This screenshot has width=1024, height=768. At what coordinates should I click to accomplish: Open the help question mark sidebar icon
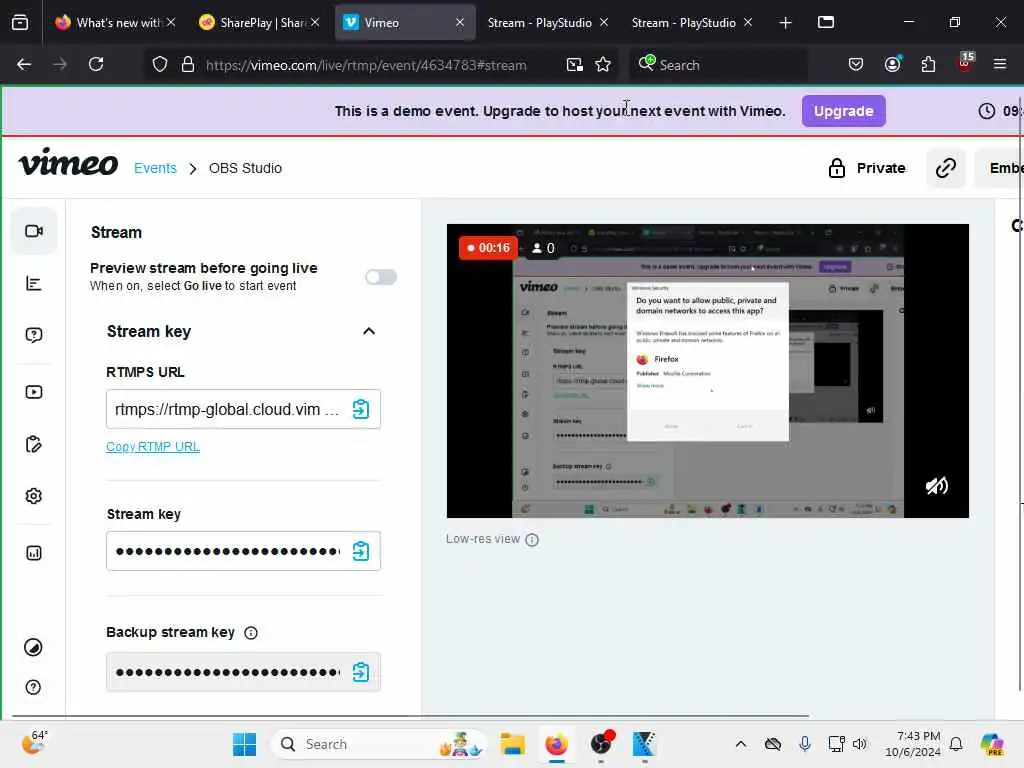point(33,687)
